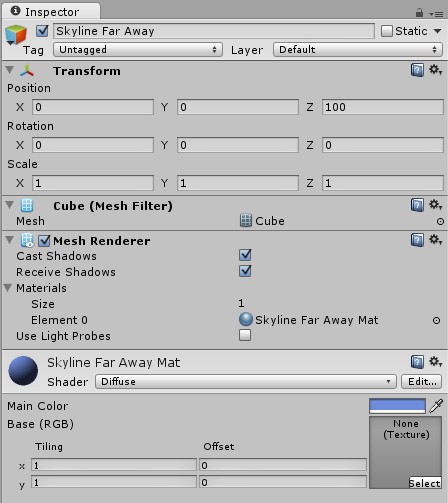The image size is (448, 503).
Task: Click the Scale Y field
Action: (x=238, y=183)
